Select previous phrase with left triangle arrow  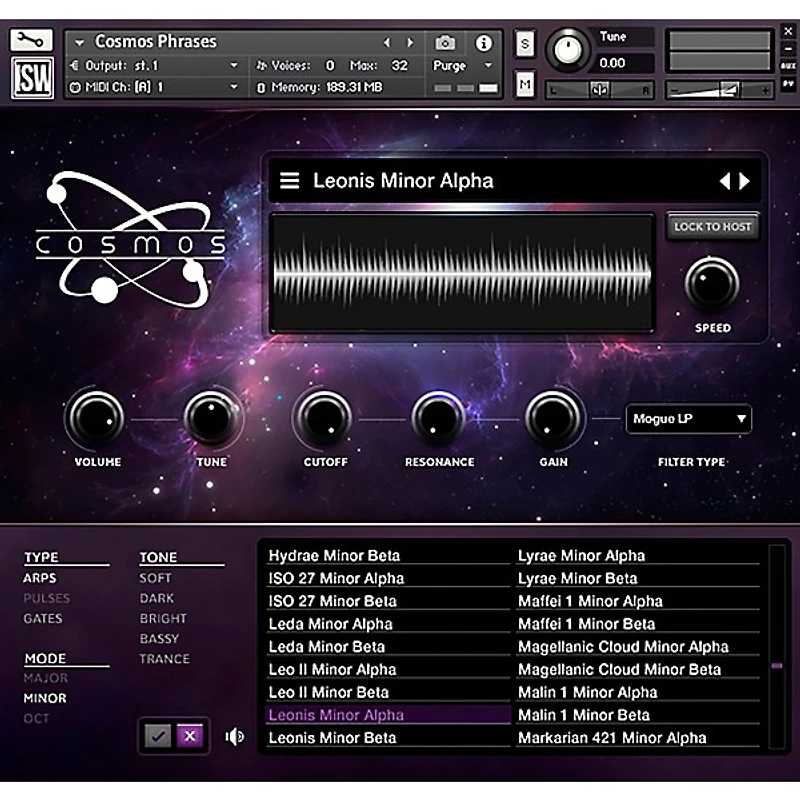click(x=725, y=181)
